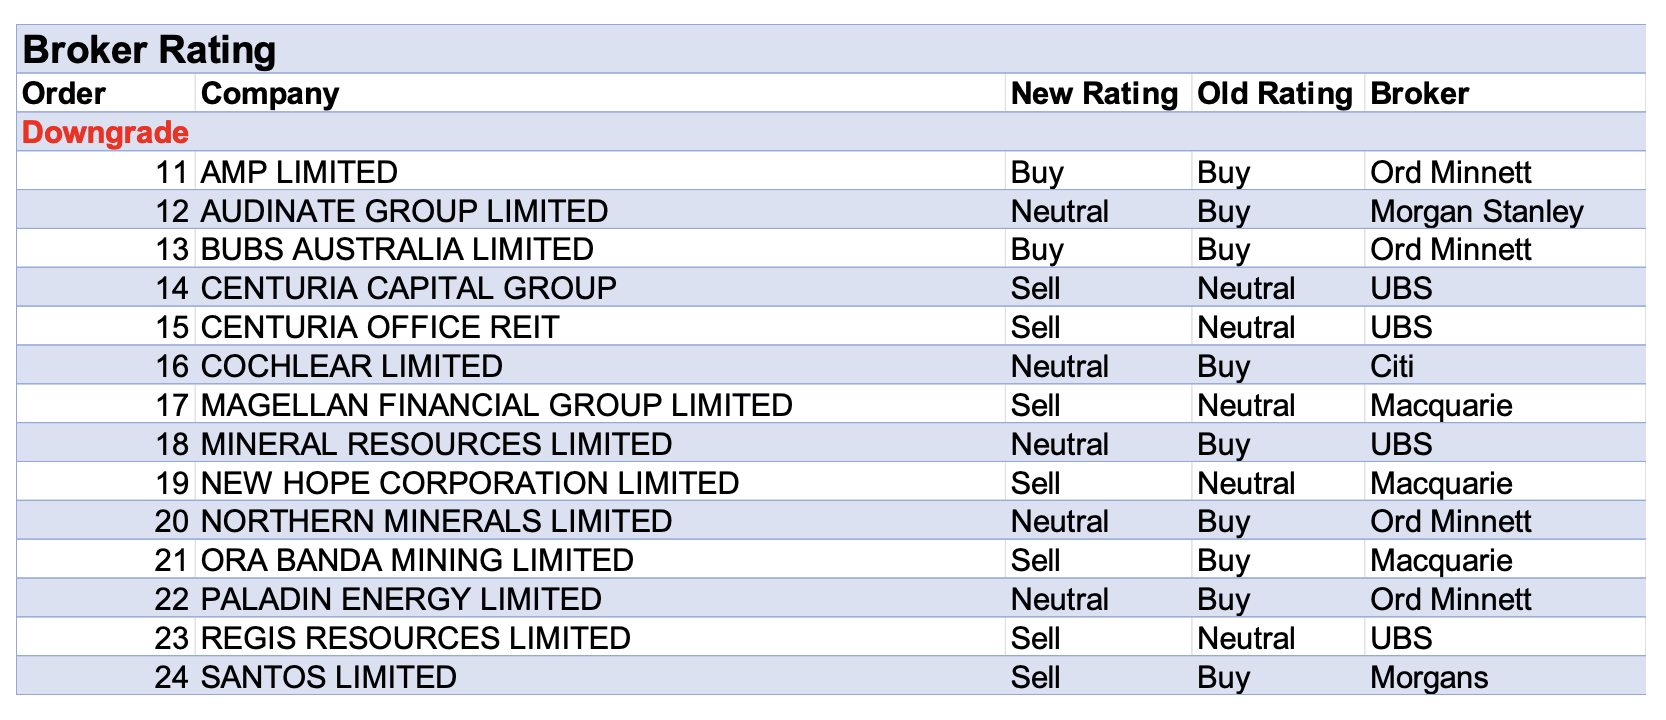
Task: Select the BUBS AUSTRALIA LIMITED cell
Action: [x=397, y=249]
